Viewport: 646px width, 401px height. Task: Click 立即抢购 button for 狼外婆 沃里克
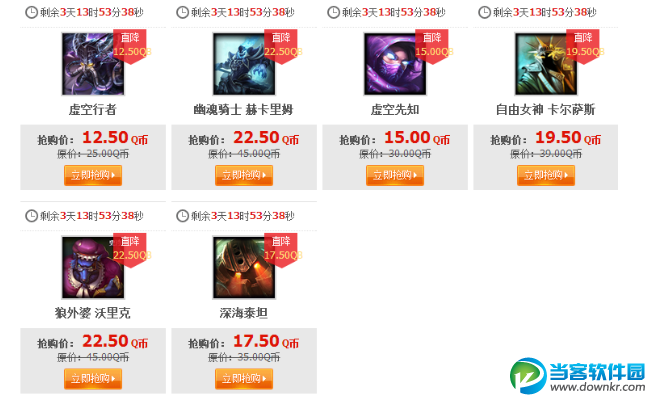coord(93,379)
